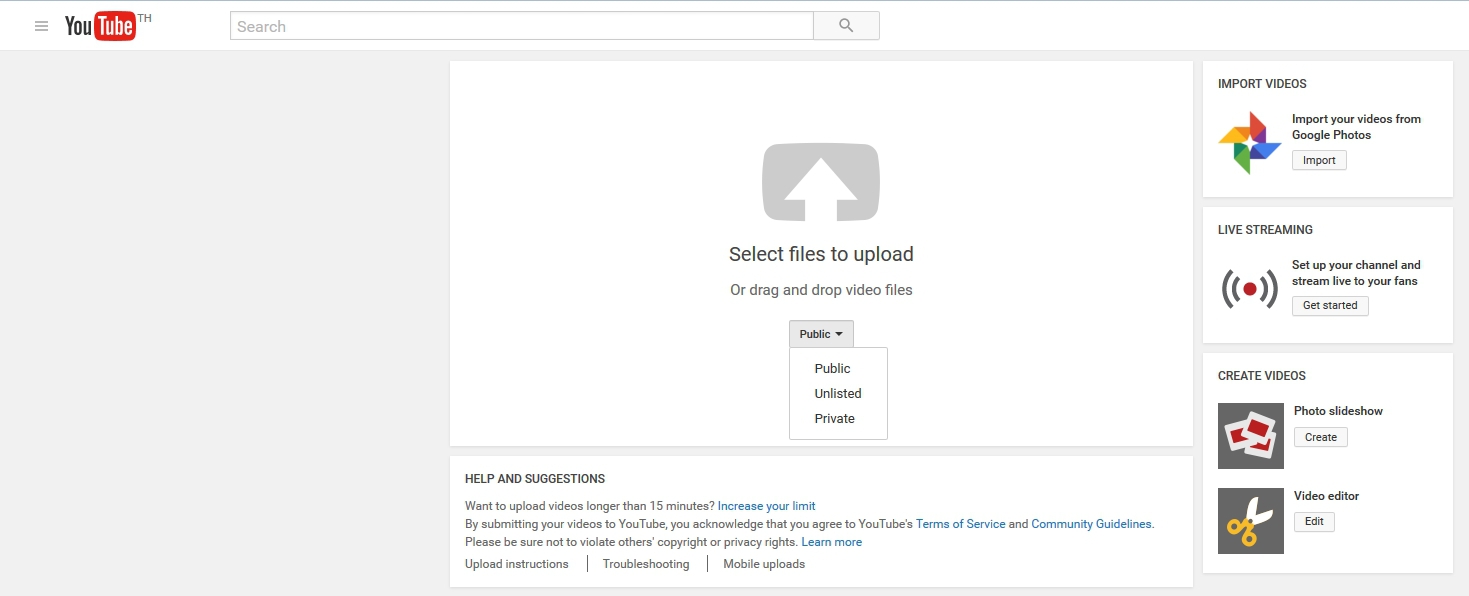Open the Community Guidelines link

click(x=1091, y=524)
